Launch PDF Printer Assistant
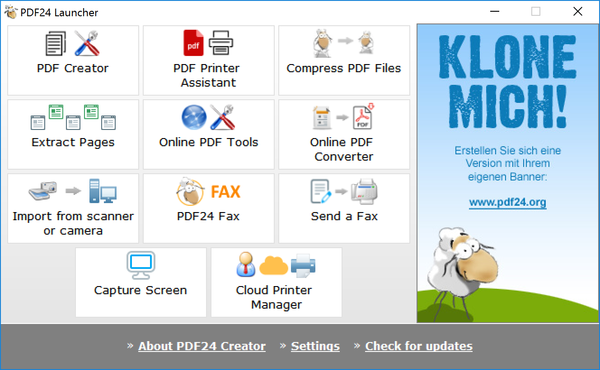 (209, 60)
